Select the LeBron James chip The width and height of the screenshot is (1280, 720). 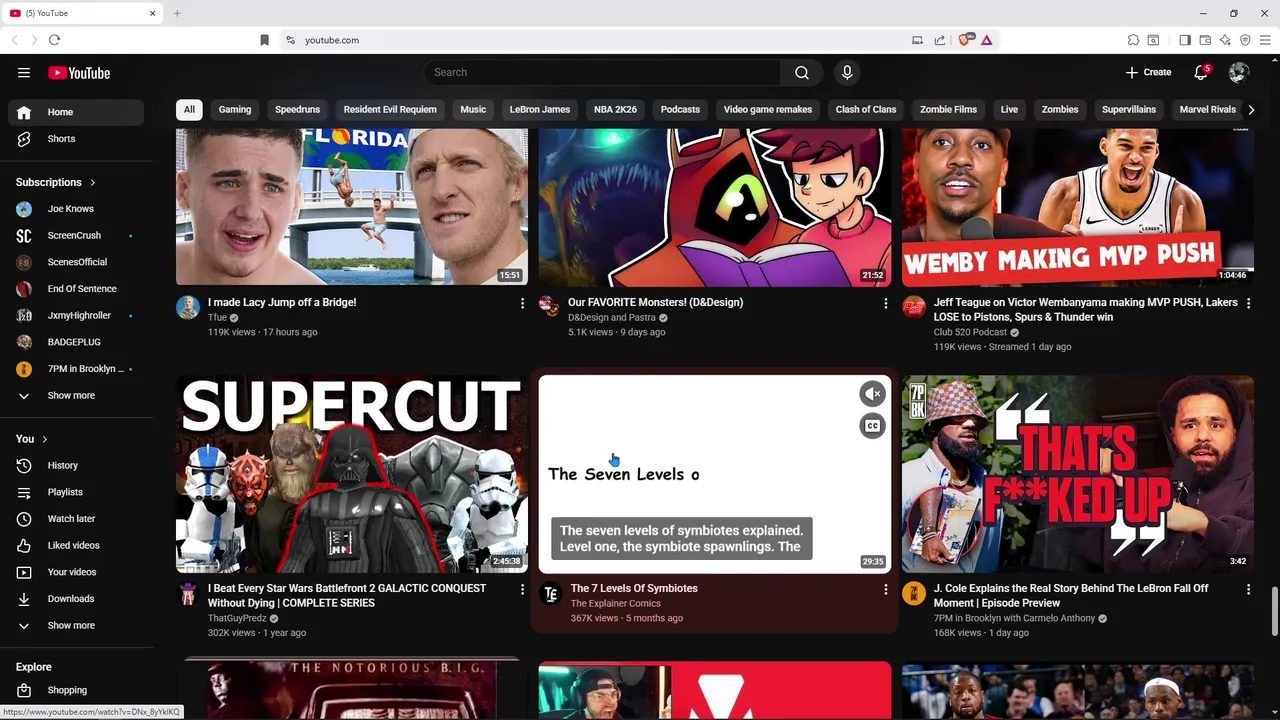click(x=539, y=109)
